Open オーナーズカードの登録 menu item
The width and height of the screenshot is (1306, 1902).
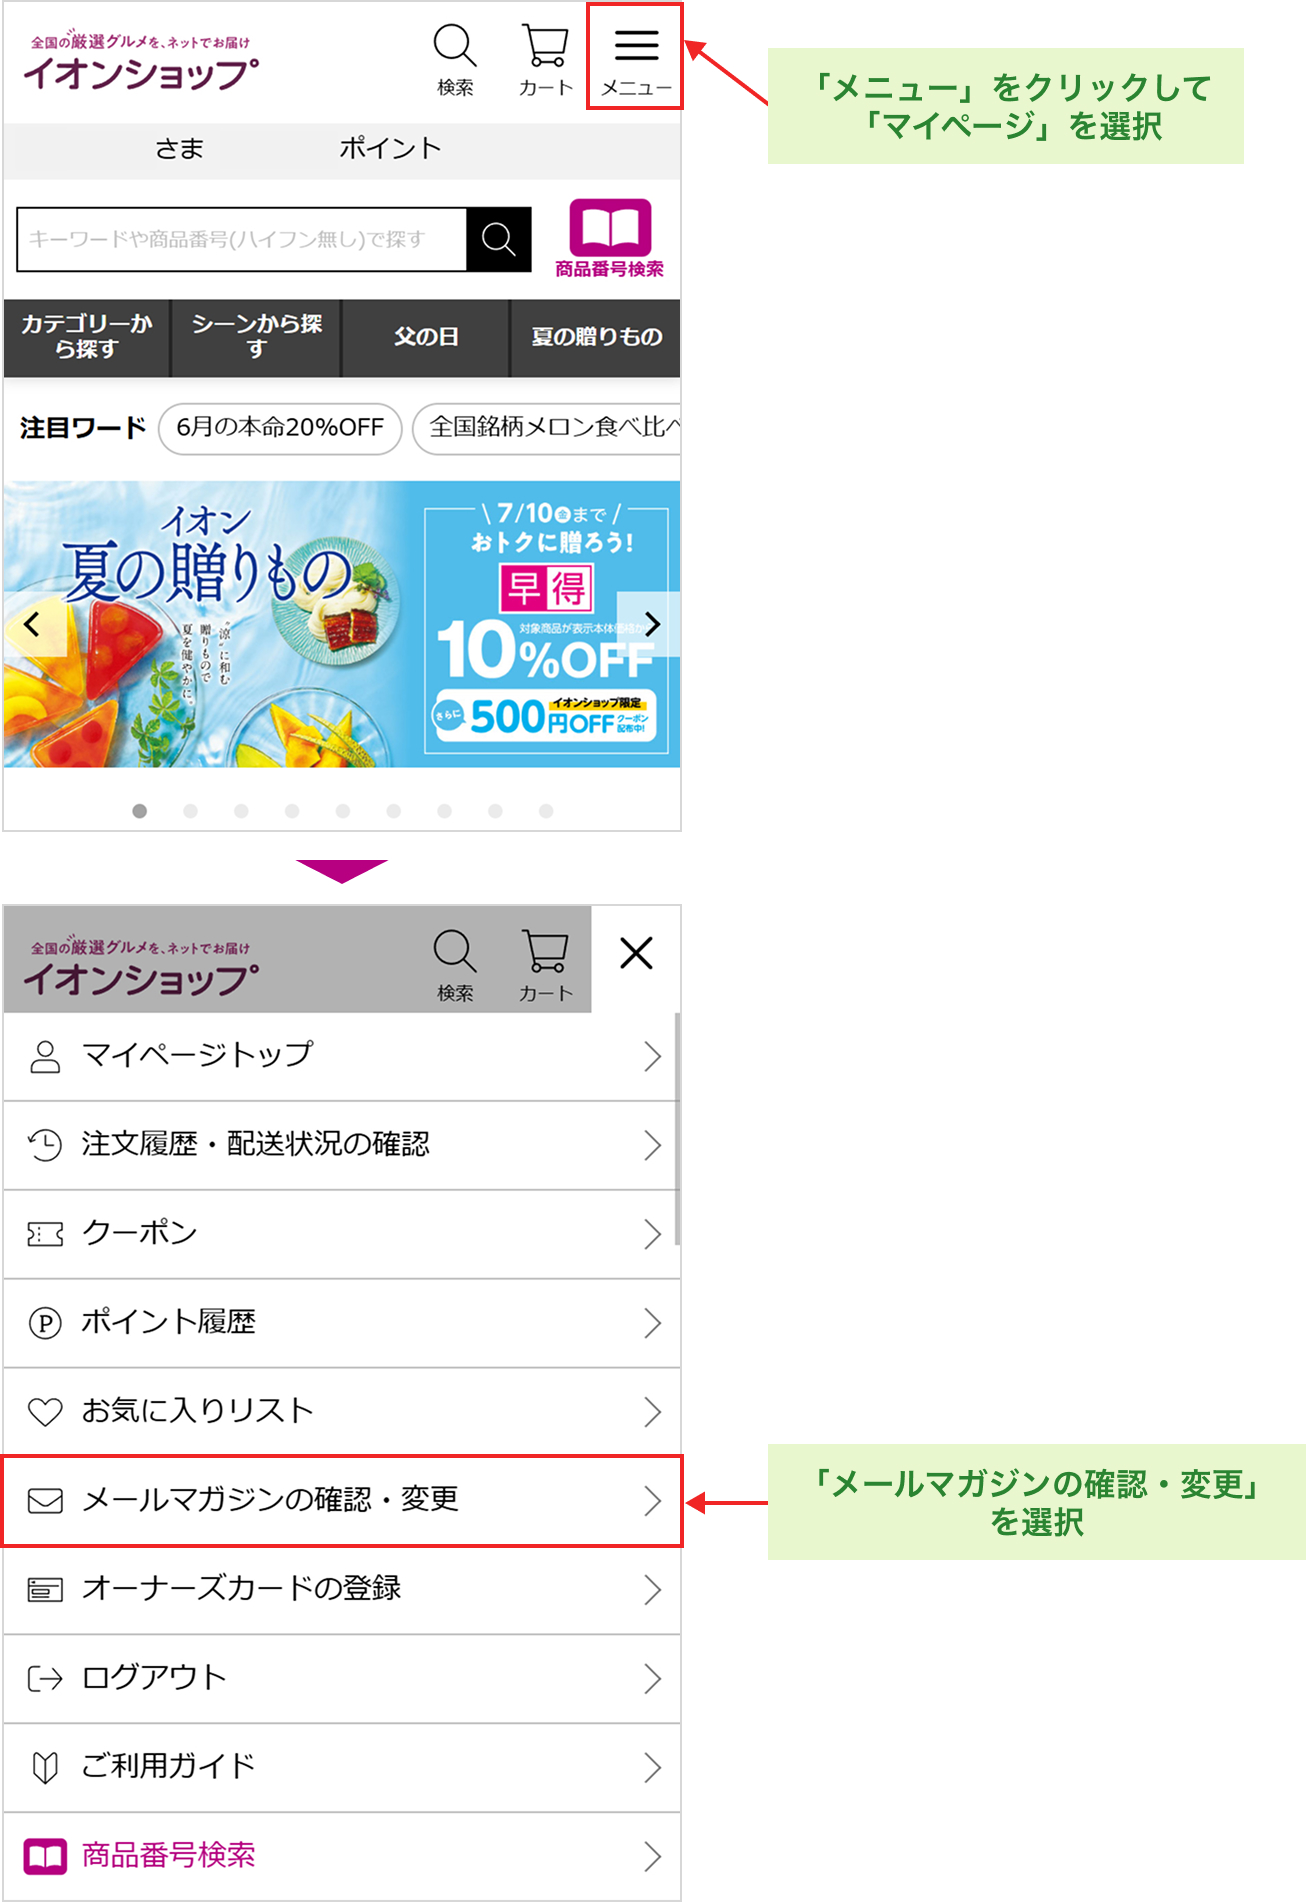tap(342, 1590)
